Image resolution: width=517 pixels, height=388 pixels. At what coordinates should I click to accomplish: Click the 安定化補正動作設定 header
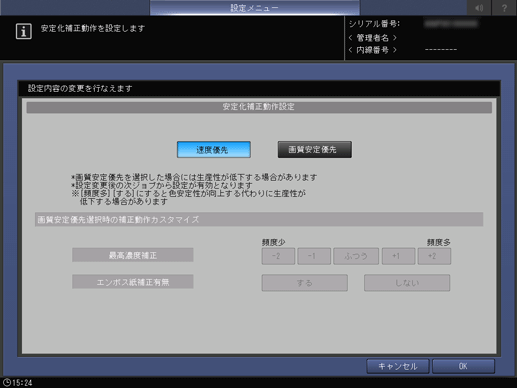259,107
